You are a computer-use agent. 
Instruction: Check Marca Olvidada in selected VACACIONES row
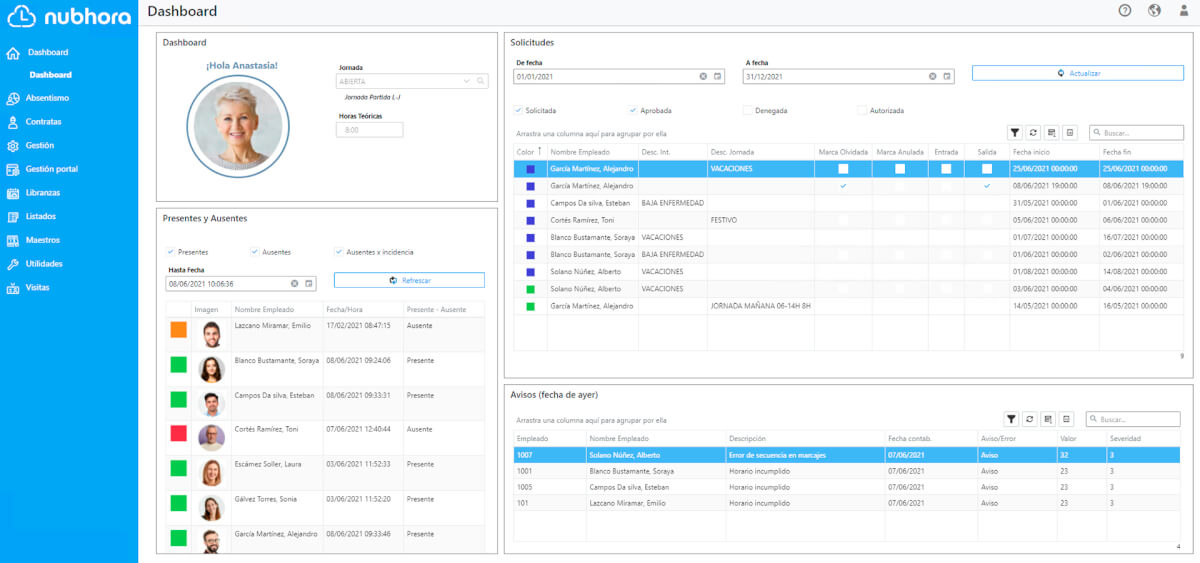coord(843,169)
